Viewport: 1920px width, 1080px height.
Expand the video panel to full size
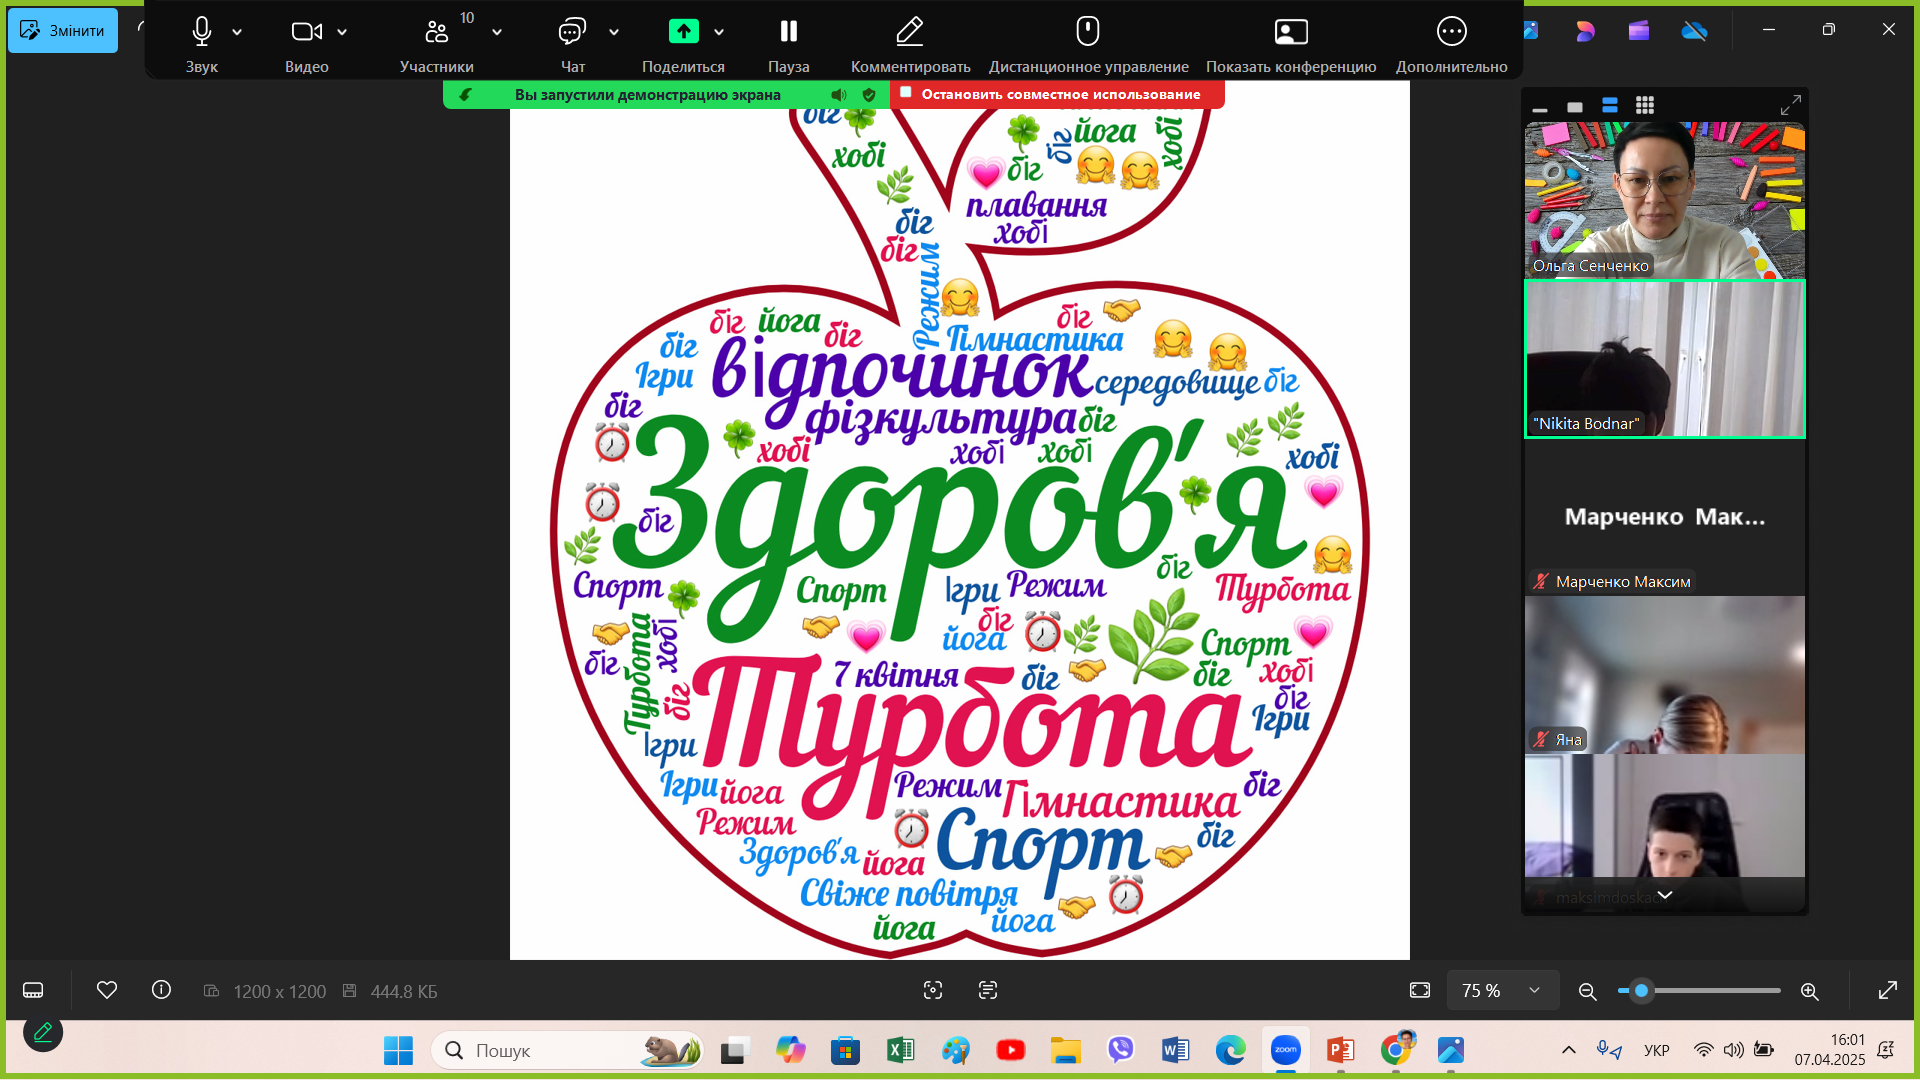(x=1791, y=105)
